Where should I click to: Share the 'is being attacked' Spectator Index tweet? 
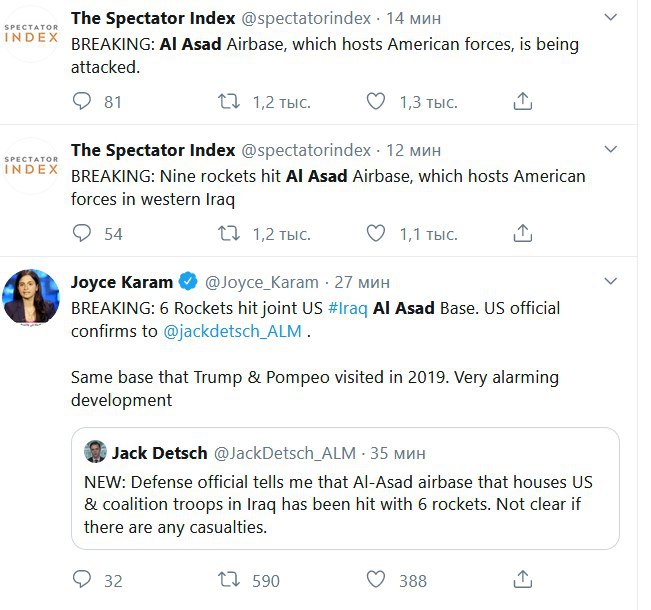(522, 101)
